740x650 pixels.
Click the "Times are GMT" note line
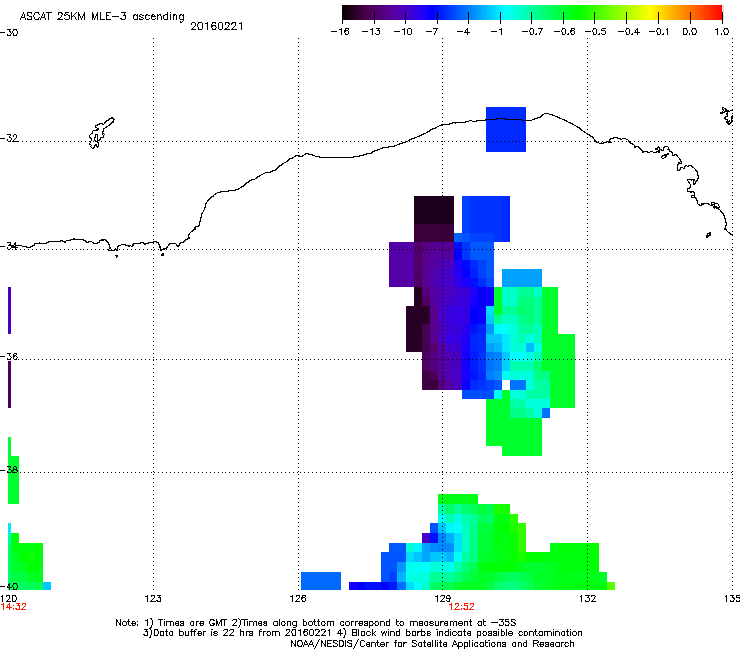coord(316,623)
